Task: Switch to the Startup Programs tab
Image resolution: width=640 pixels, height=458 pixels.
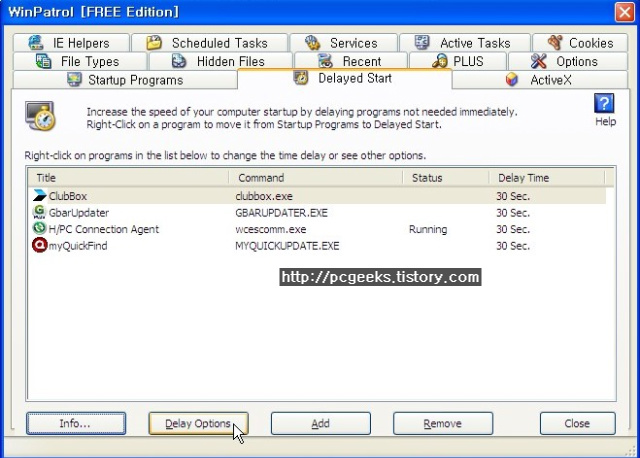Action: [x=125, y=80]
